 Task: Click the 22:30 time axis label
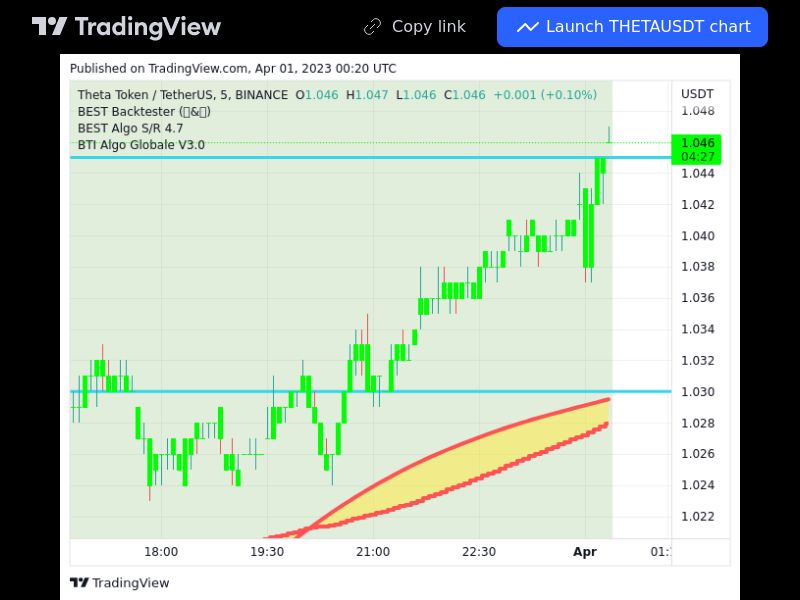(x=479, y=552)
